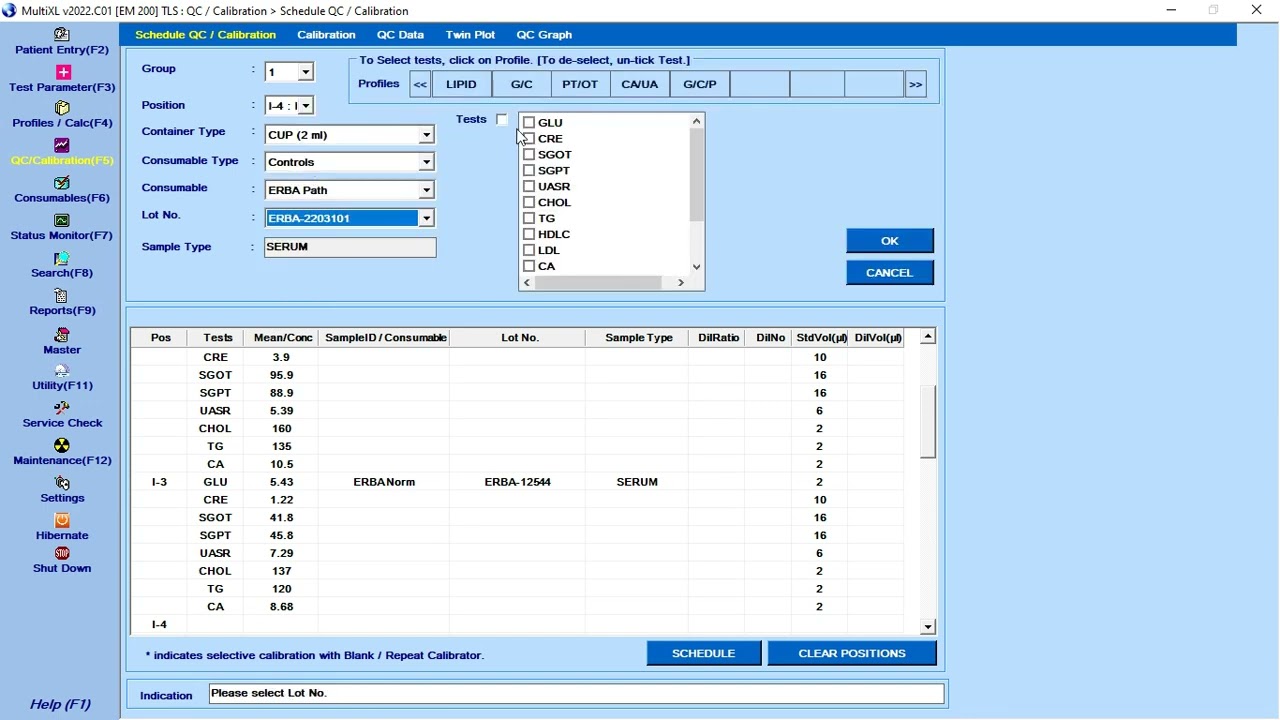Select I-4 position row
1280x720 pixels.
[x=517, y=625]
